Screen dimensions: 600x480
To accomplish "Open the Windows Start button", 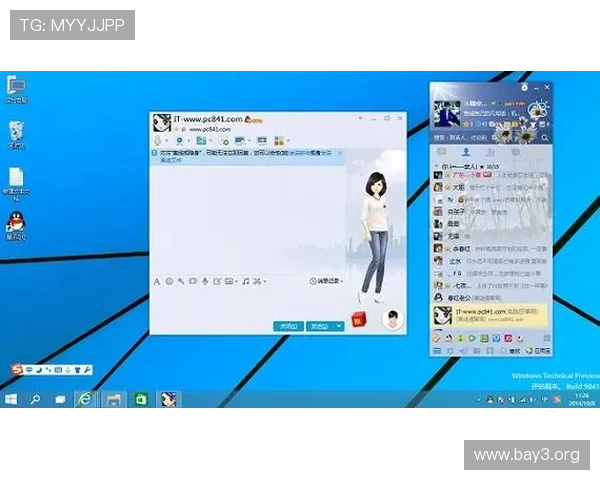I will pyautogui.click(x=11, y=399).
